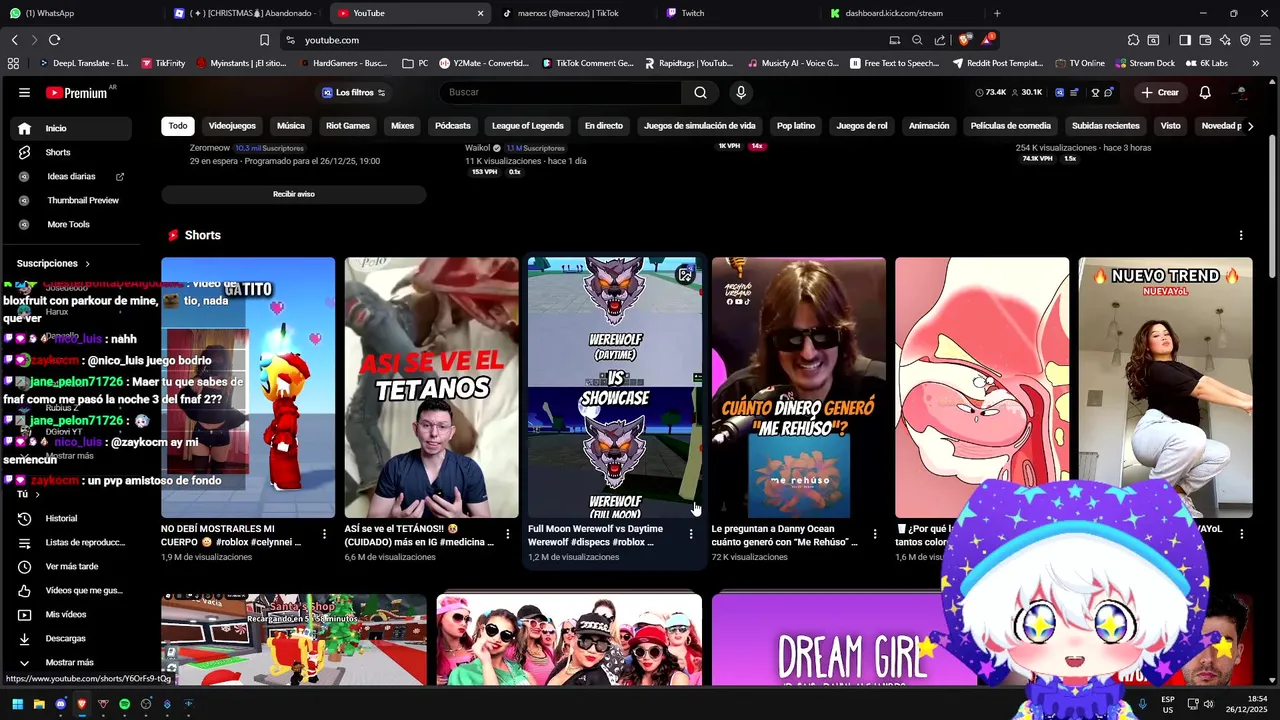The height and width of the screenshot is (720, 1280).
Task: Expand sidebar with Mostrar más
Action: click(x=70, y=662)
